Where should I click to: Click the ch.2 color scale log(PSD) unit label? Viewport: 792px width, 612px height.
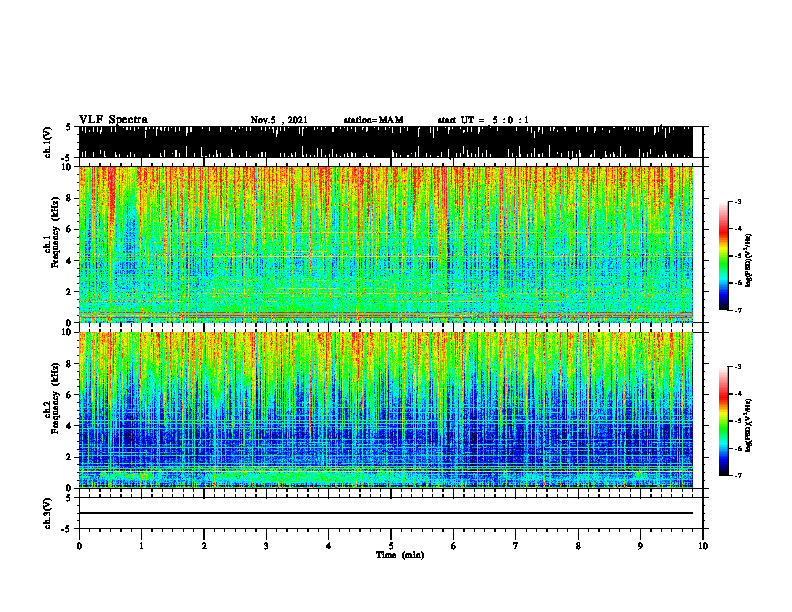[749, 425]
